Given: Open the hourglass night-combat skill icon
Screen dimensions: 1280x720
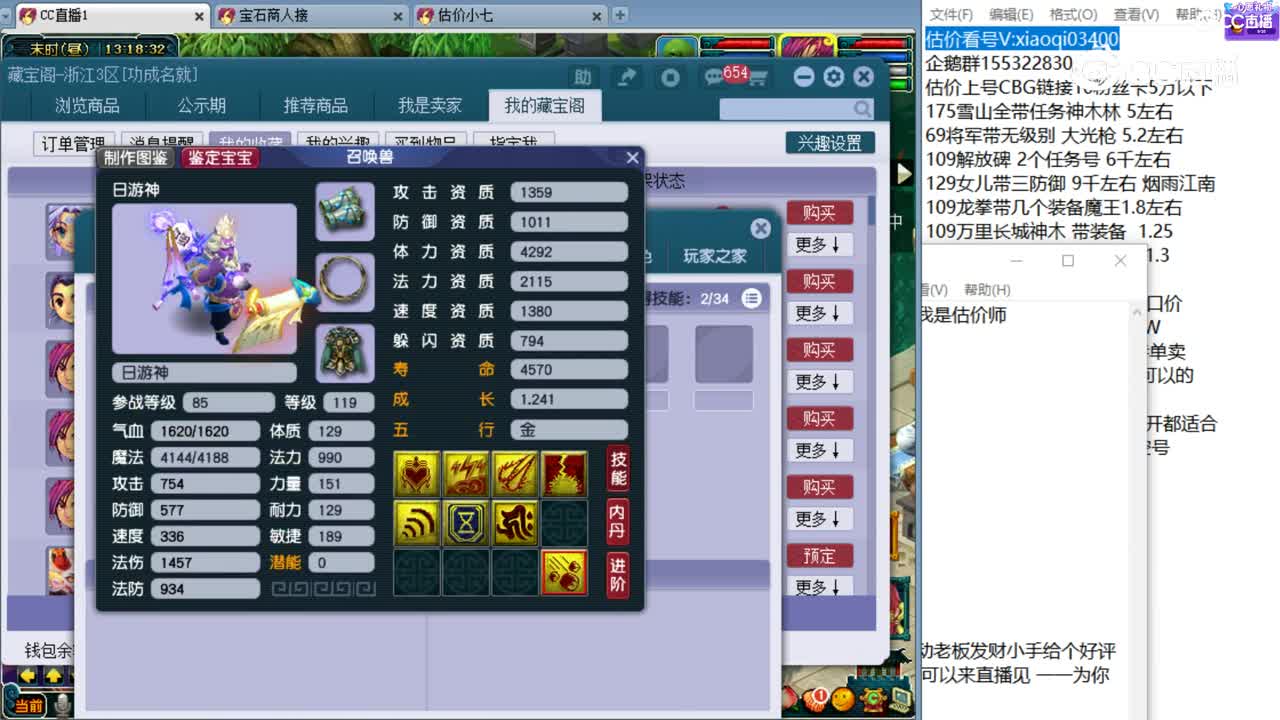Looking at the screenshot, I should (x=466, y=522).
